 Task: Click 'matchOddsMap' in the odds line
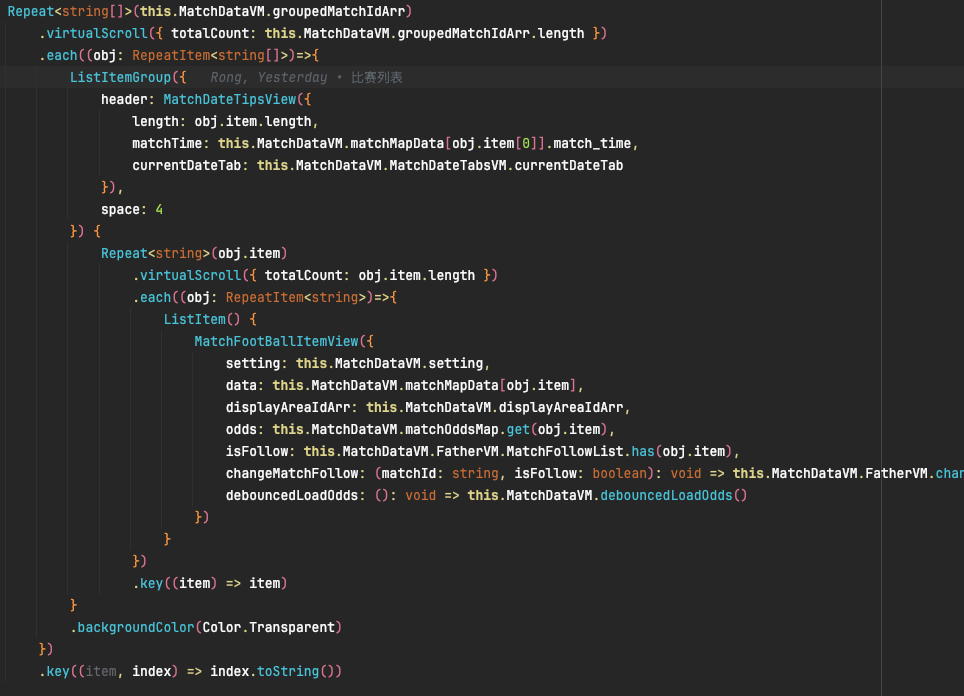(x=452, y=429)
